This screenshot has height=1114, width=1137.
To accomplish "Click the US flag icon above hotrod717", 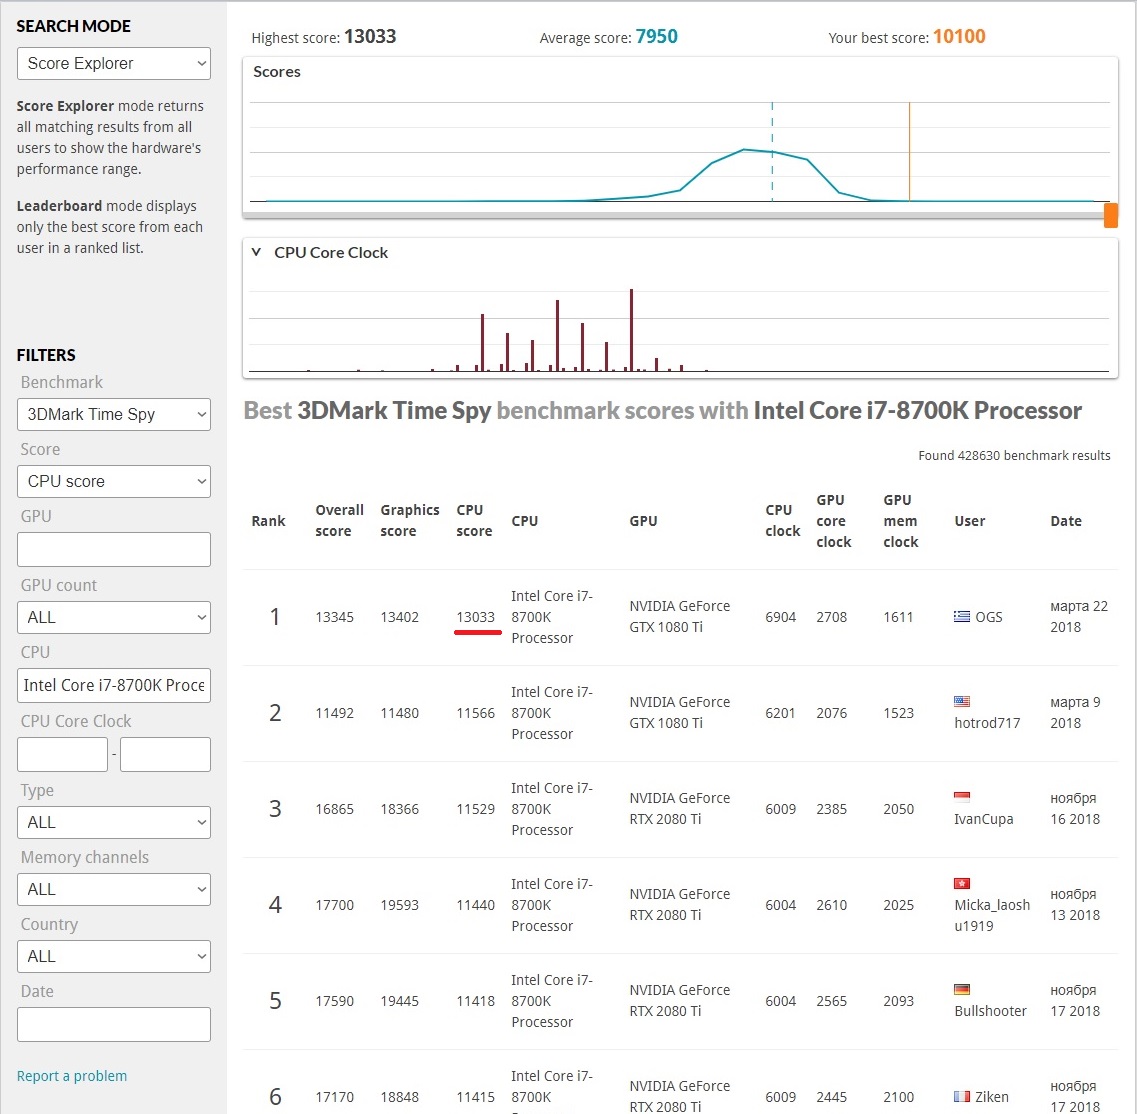I will pos(962,701).
